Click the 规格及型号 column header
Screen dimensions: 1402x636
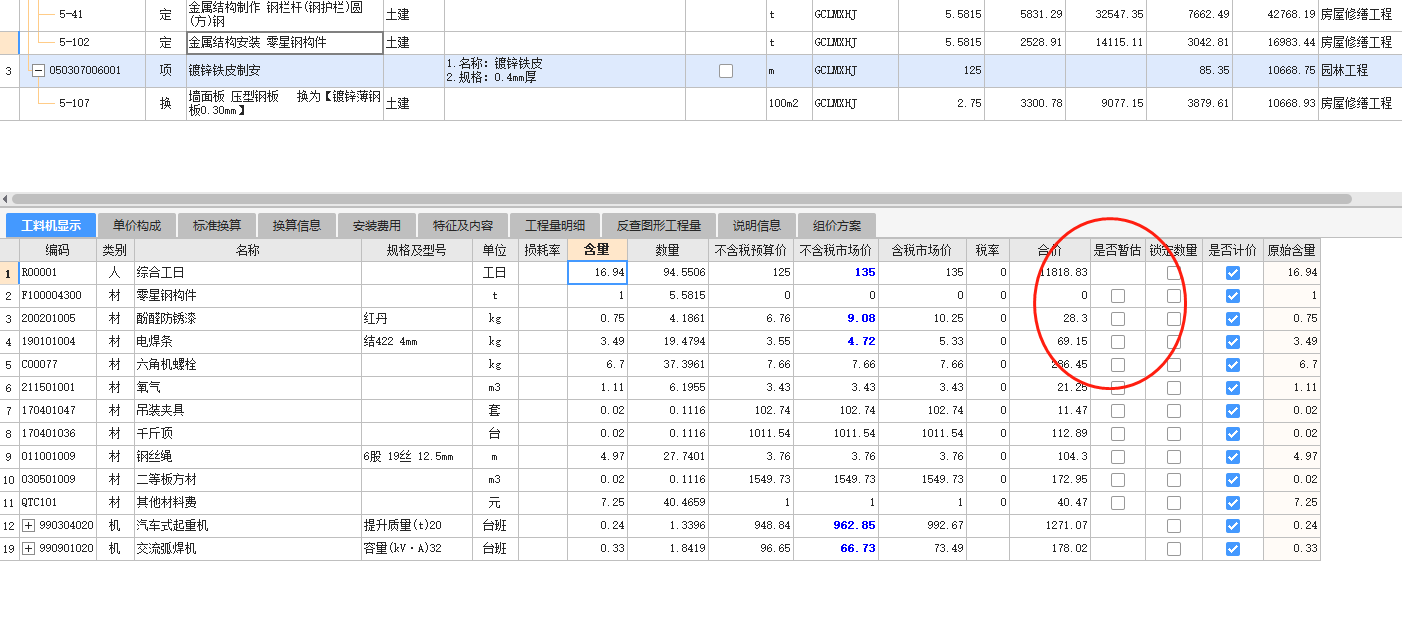pos(417,250)
